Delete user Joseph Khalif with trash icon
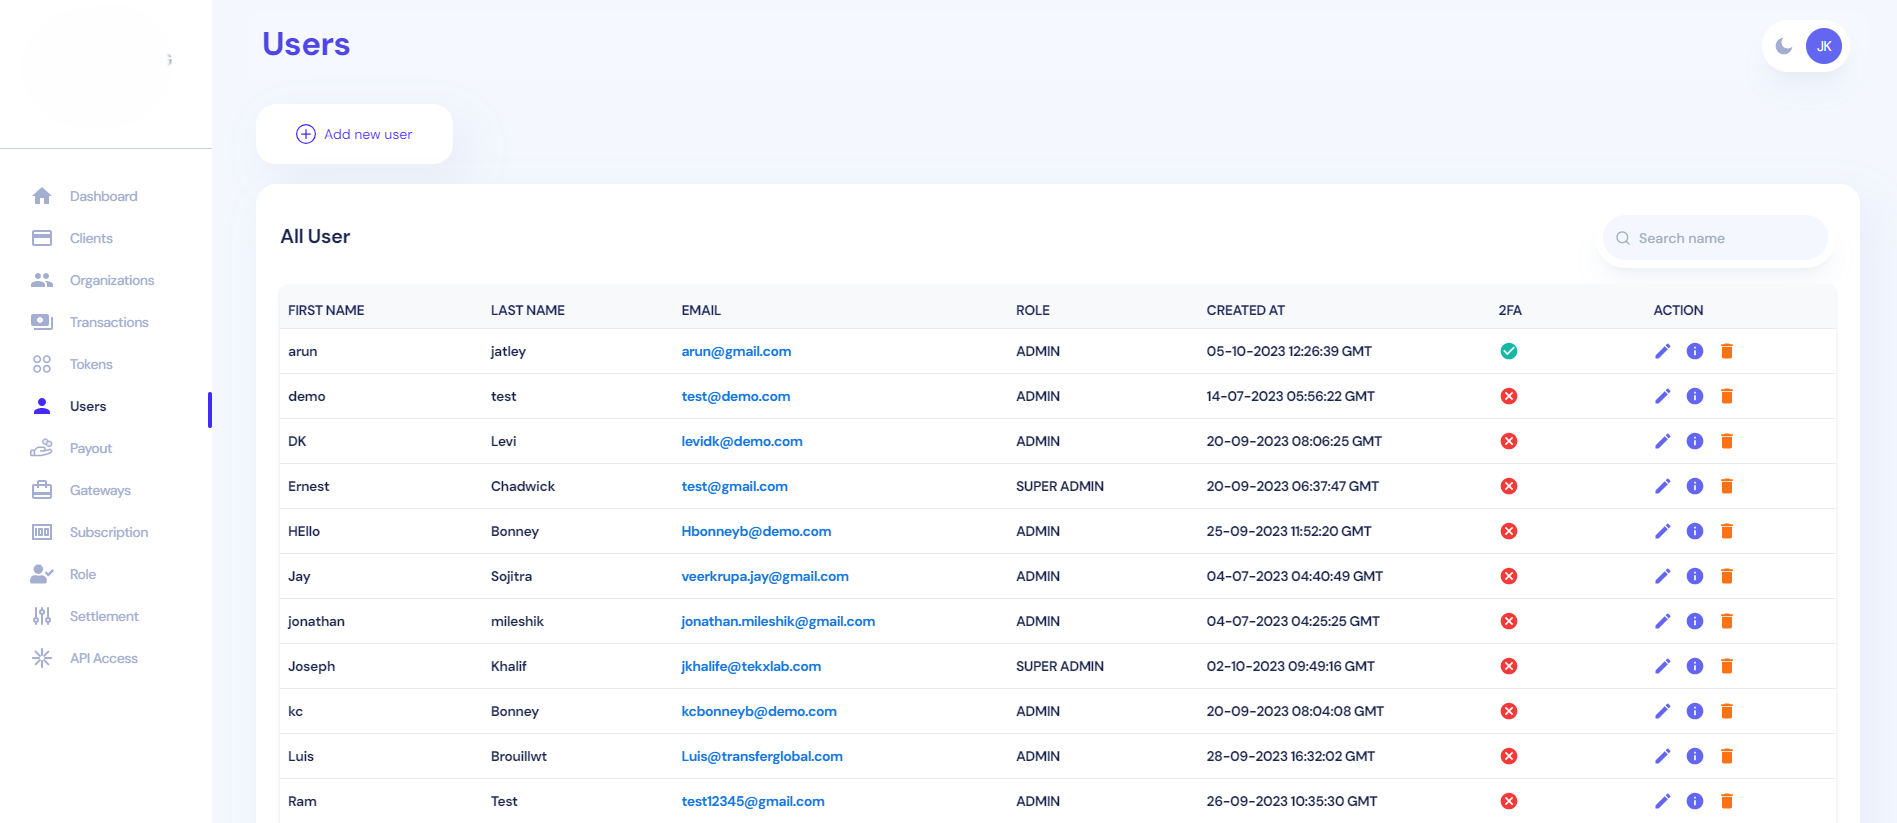 [x=1726, y=666]
